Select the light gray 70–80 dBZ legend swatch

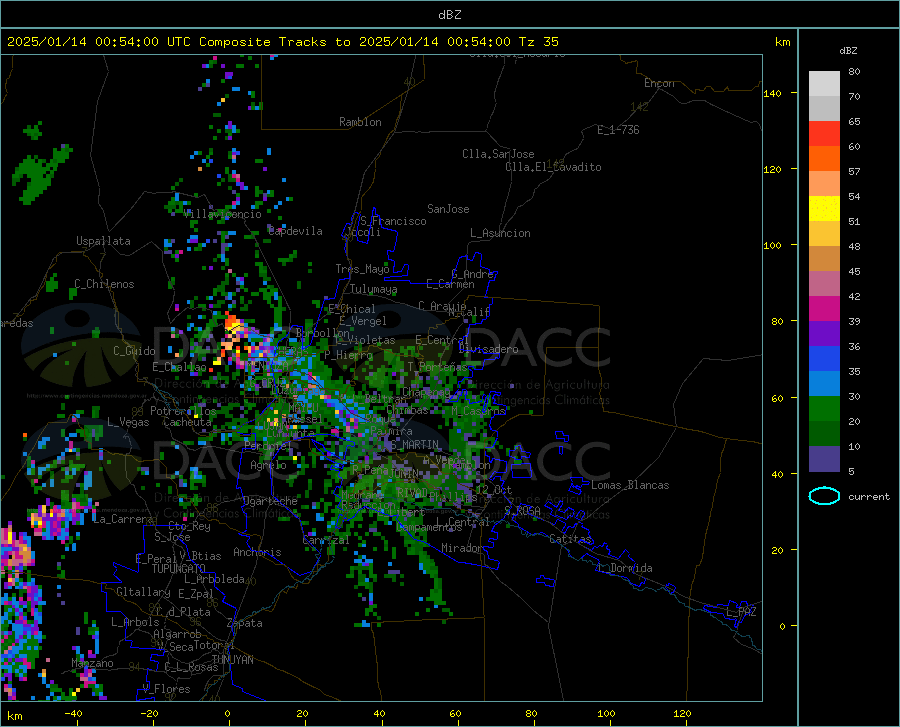(x=824, y=84)
